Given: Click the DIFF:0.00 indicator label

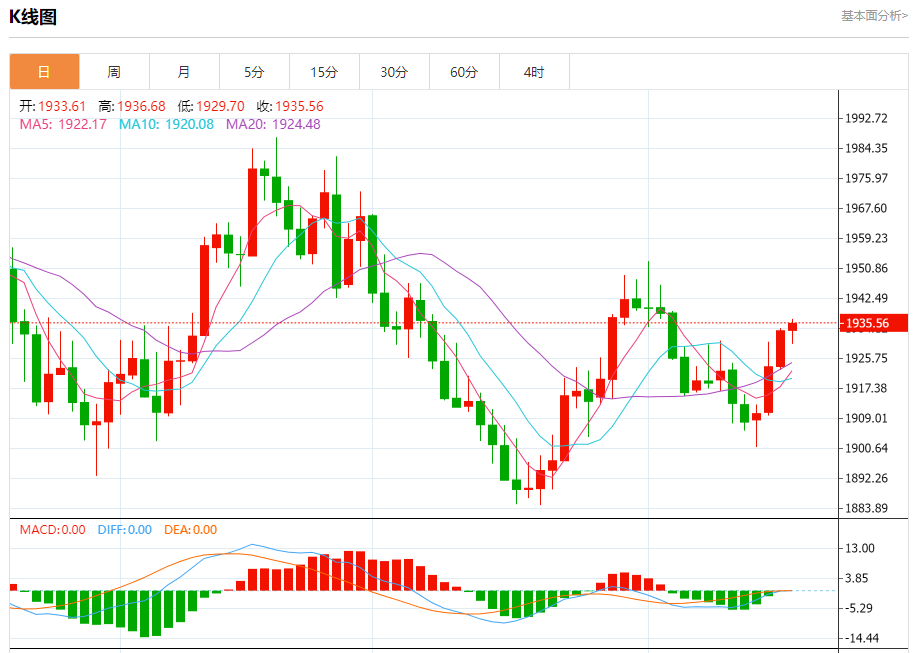Looking at the screenshot, I should coord(124,530).
